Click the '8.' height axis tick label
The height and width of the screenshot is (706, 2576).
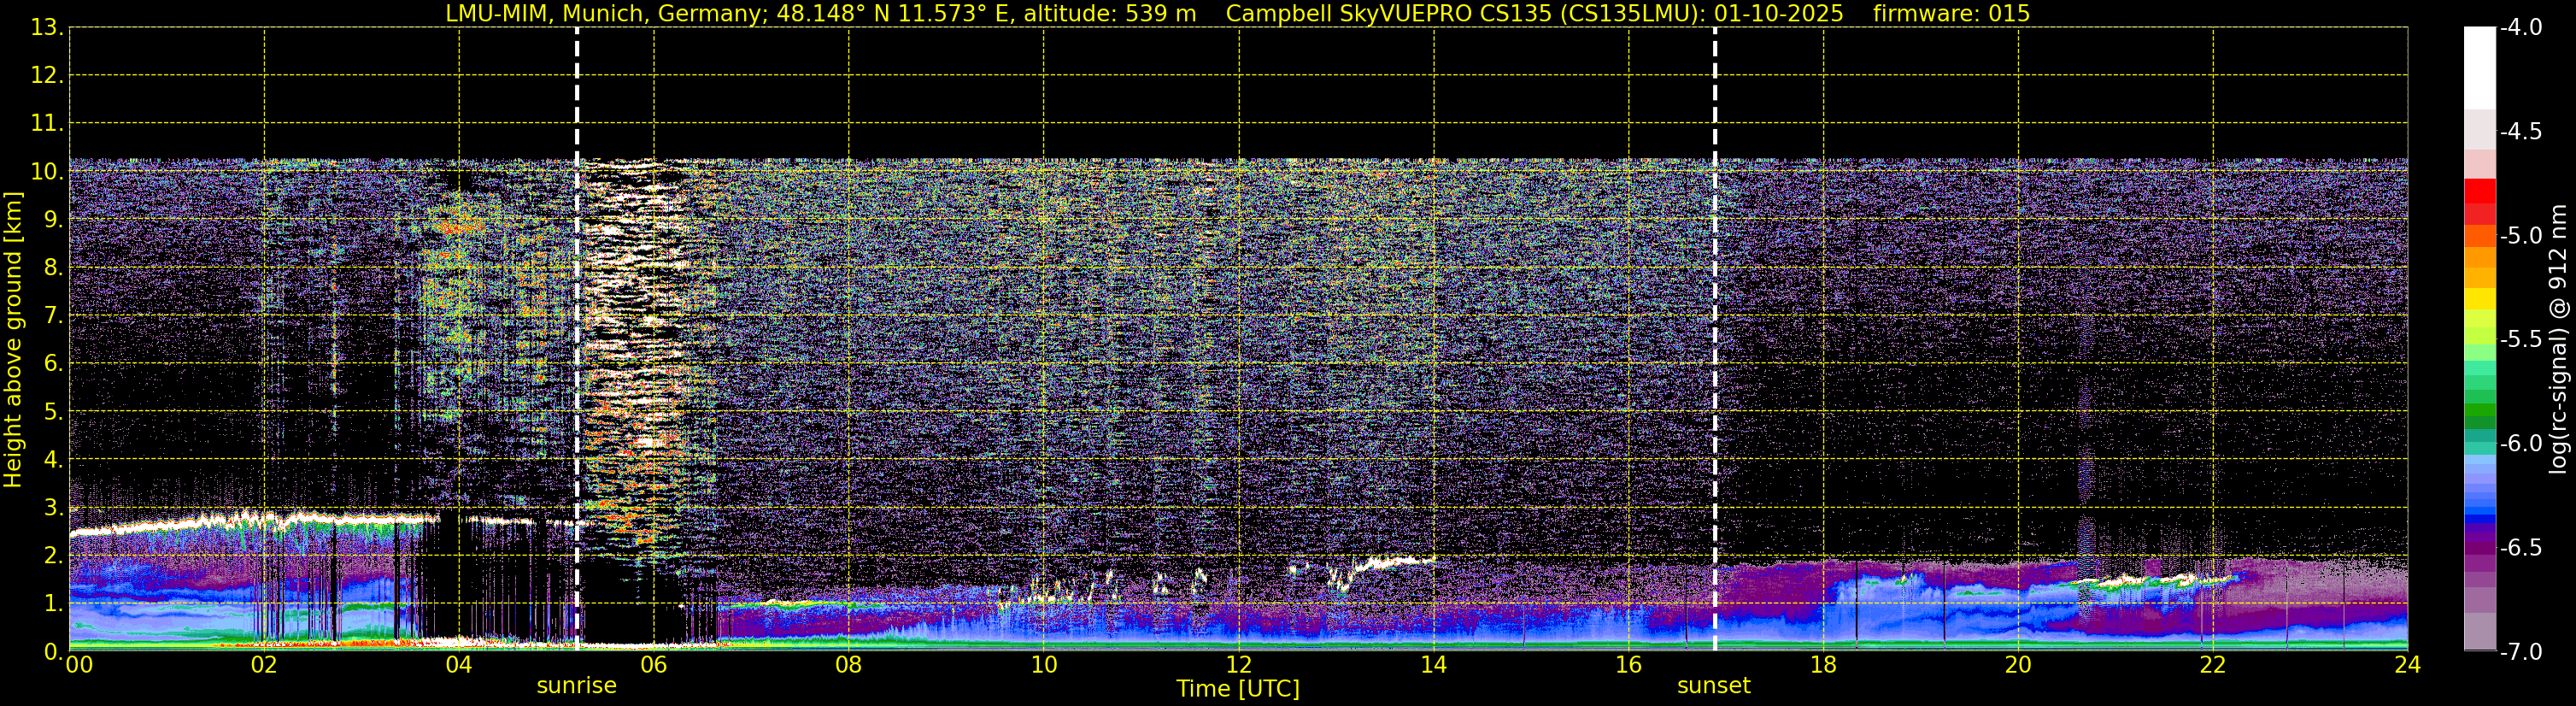53,268
